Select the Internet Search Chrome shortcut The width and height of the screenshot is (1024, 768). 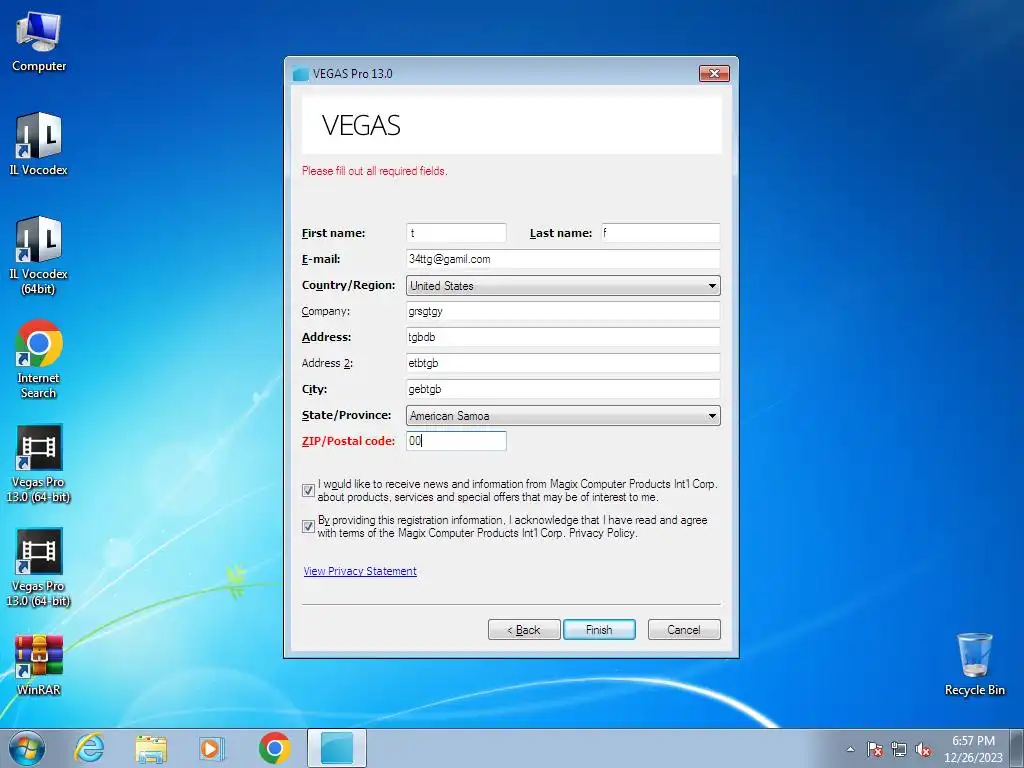(39, 359)
